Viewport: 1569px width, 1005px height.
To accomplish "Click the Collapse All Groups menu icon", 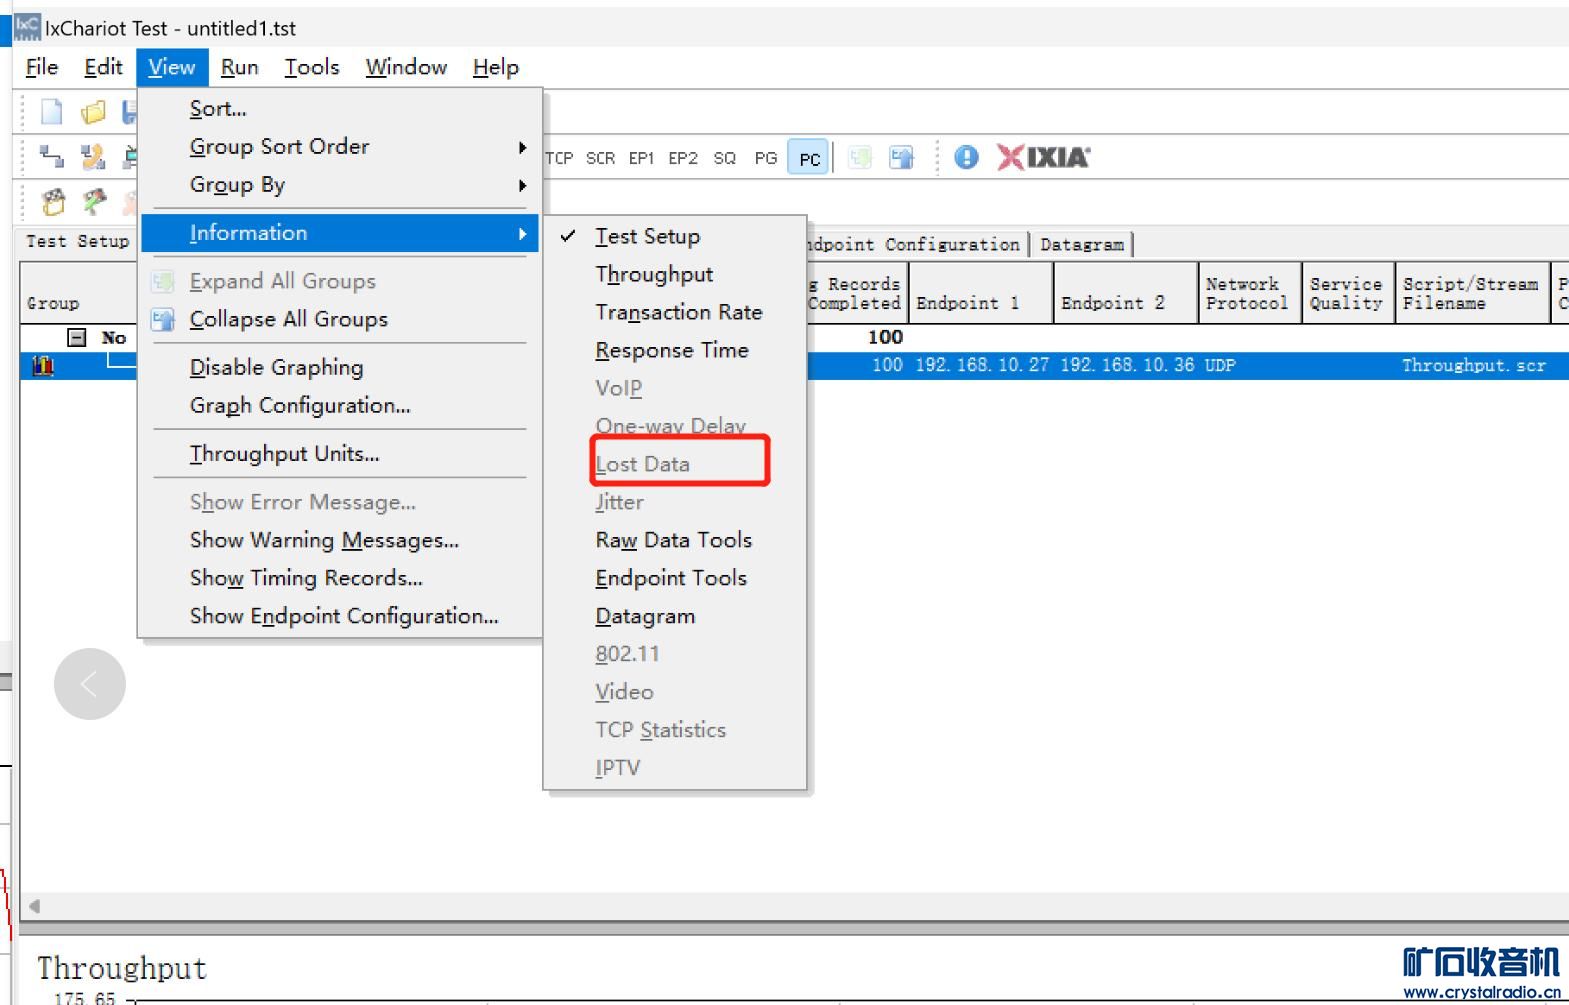I will pos(162,320).
